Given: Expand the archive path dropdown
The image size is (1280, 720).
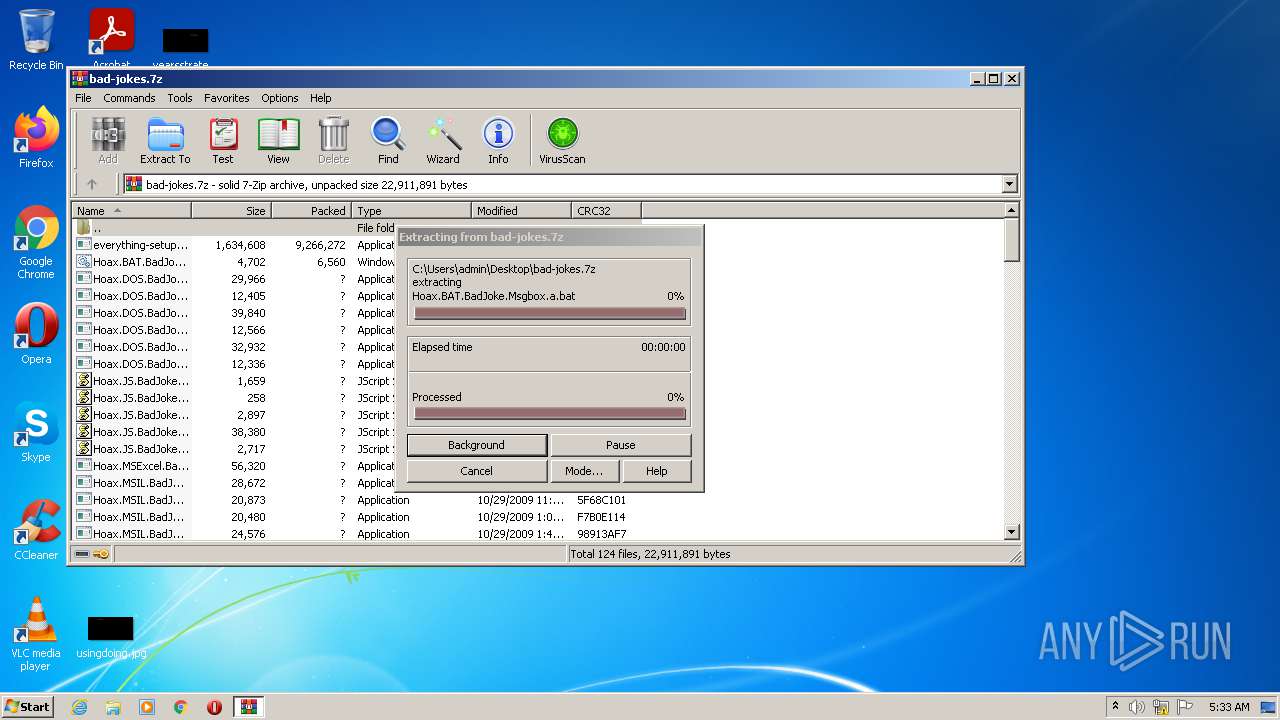Looking at the screenshot, I should click(1009, 184).
